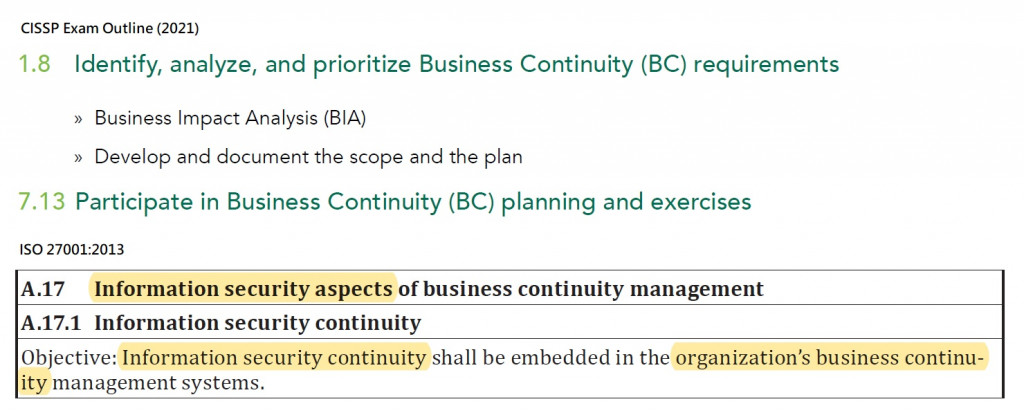Image resolution: width=1024 pixels, height=415 pixels.
Task: Select the A.17 clause number in table
Action: (x=43, y=289)
